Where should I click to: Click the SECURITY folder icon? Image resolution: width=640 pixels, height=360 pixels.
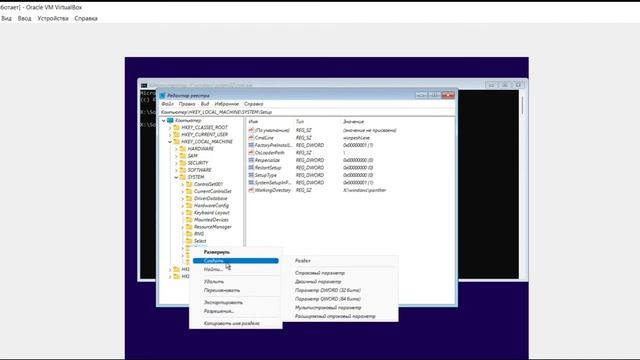tap(183, 163)
